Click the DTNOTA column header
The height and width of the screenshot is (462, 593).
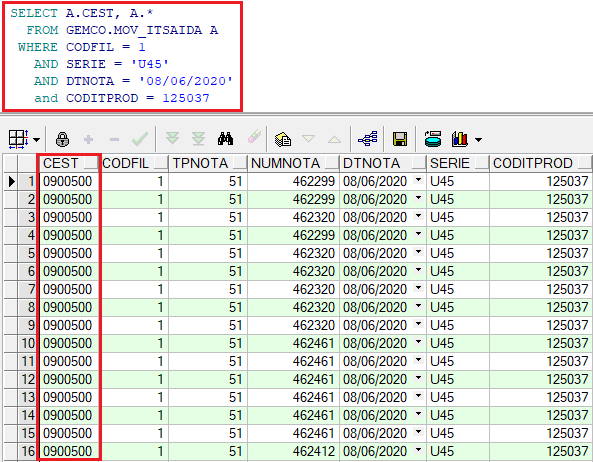tap(383, 163)
